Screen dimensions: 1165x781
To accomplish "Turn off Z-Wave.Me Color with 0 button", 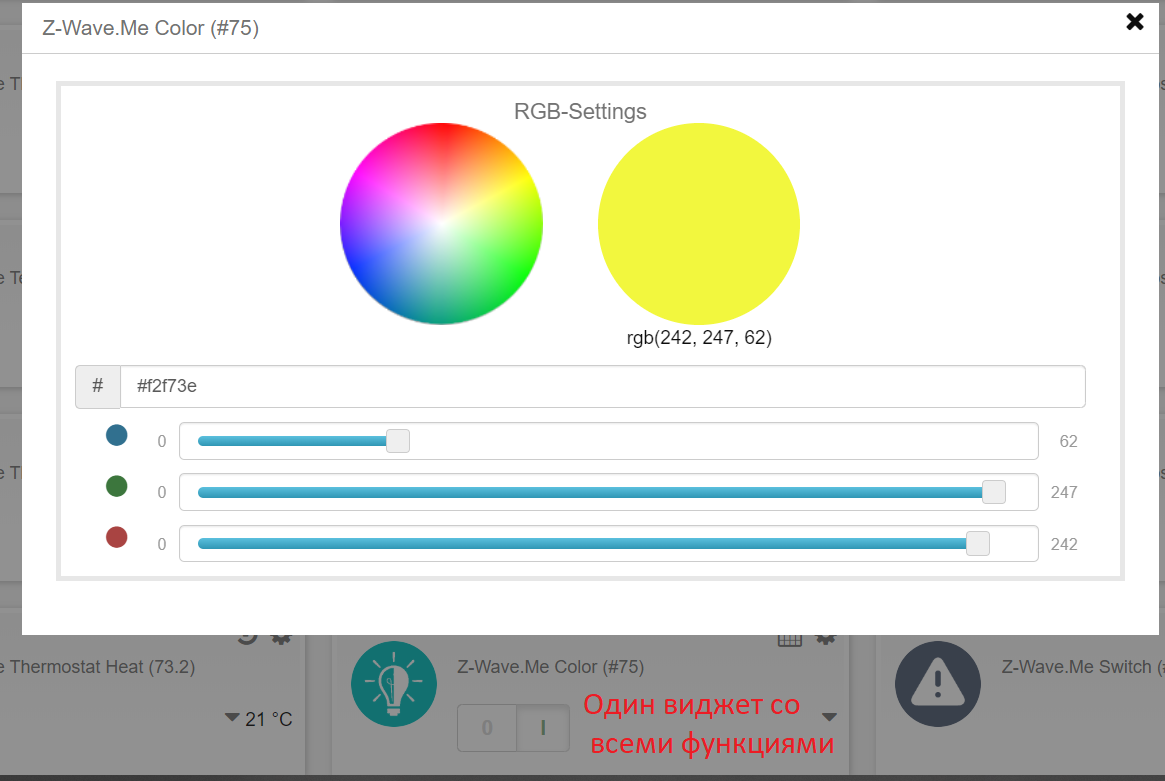I will 487,727.
